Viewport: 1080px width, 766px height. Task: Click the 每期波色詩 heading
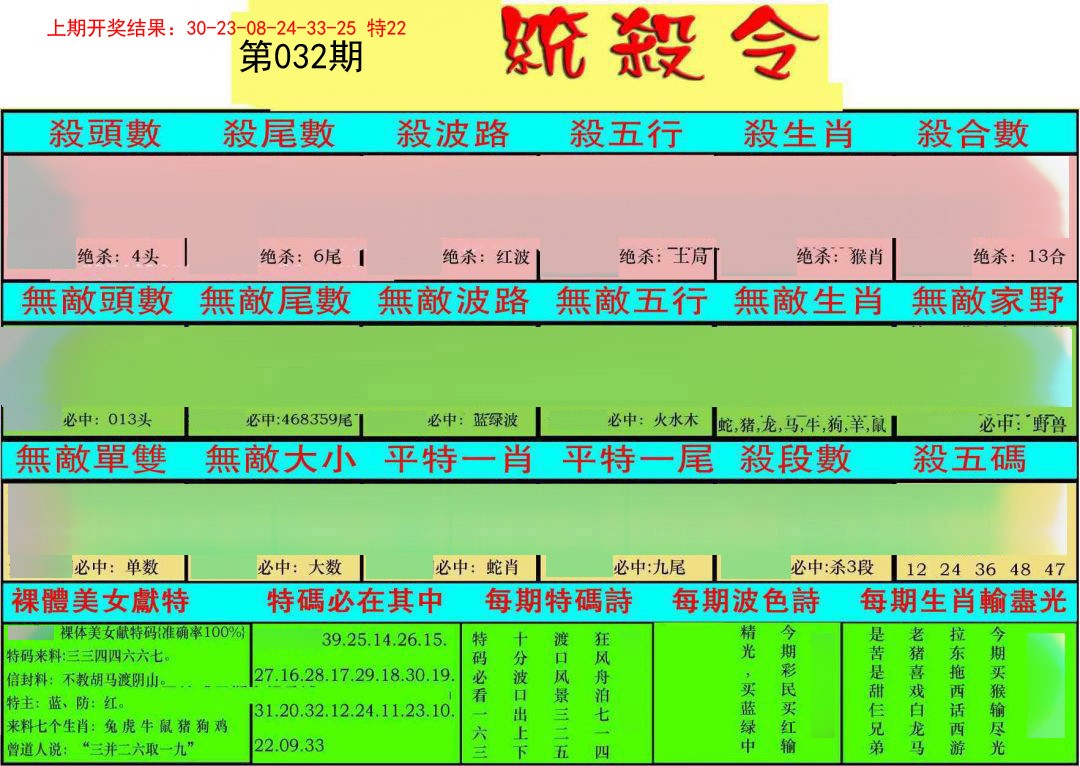click(746, 601)
